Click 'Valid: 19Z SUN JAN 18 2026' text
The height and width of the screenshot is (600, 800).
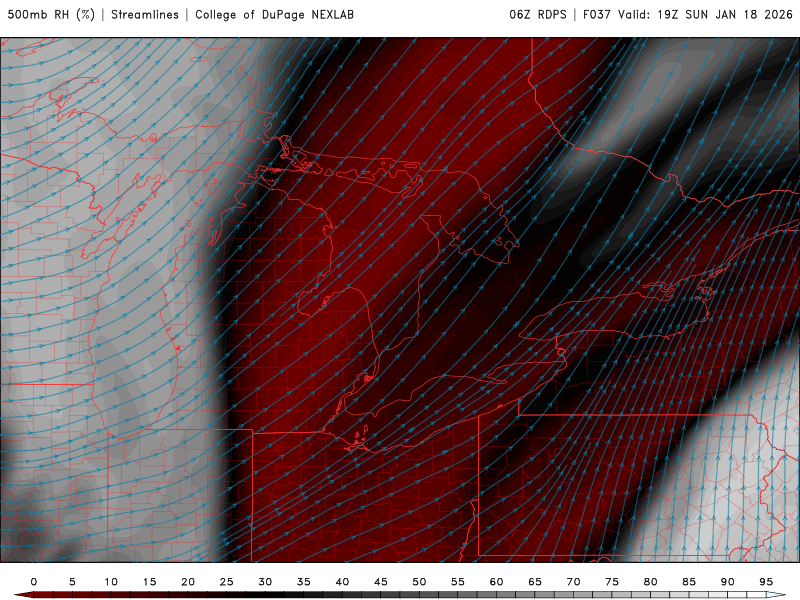(706, 15)
